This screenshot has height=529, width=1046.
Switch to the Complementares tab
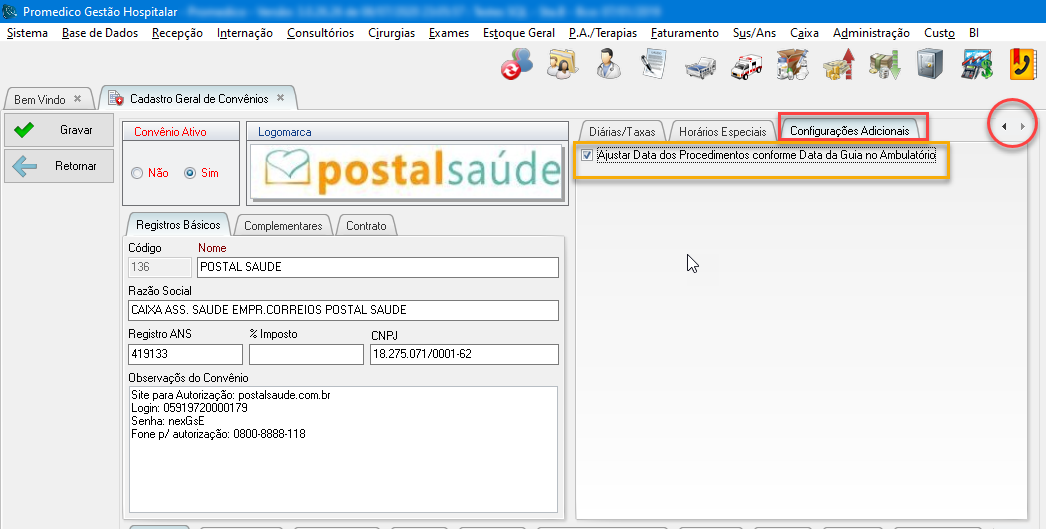(x=283, y=226)
